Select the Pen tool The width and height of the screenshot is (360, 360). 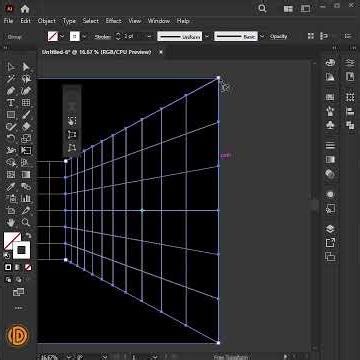tap(11, 91)
